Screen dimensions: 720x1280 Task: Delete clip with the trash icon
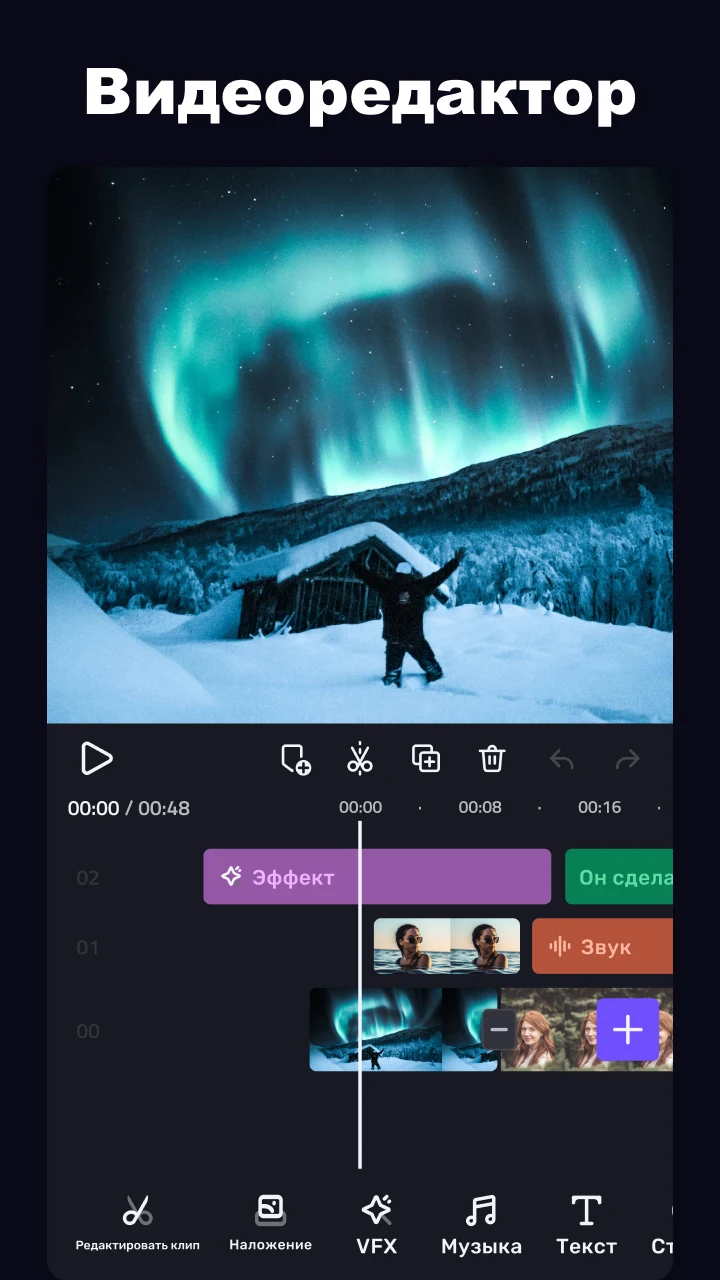pyautogui.click(x=491, y=759)
